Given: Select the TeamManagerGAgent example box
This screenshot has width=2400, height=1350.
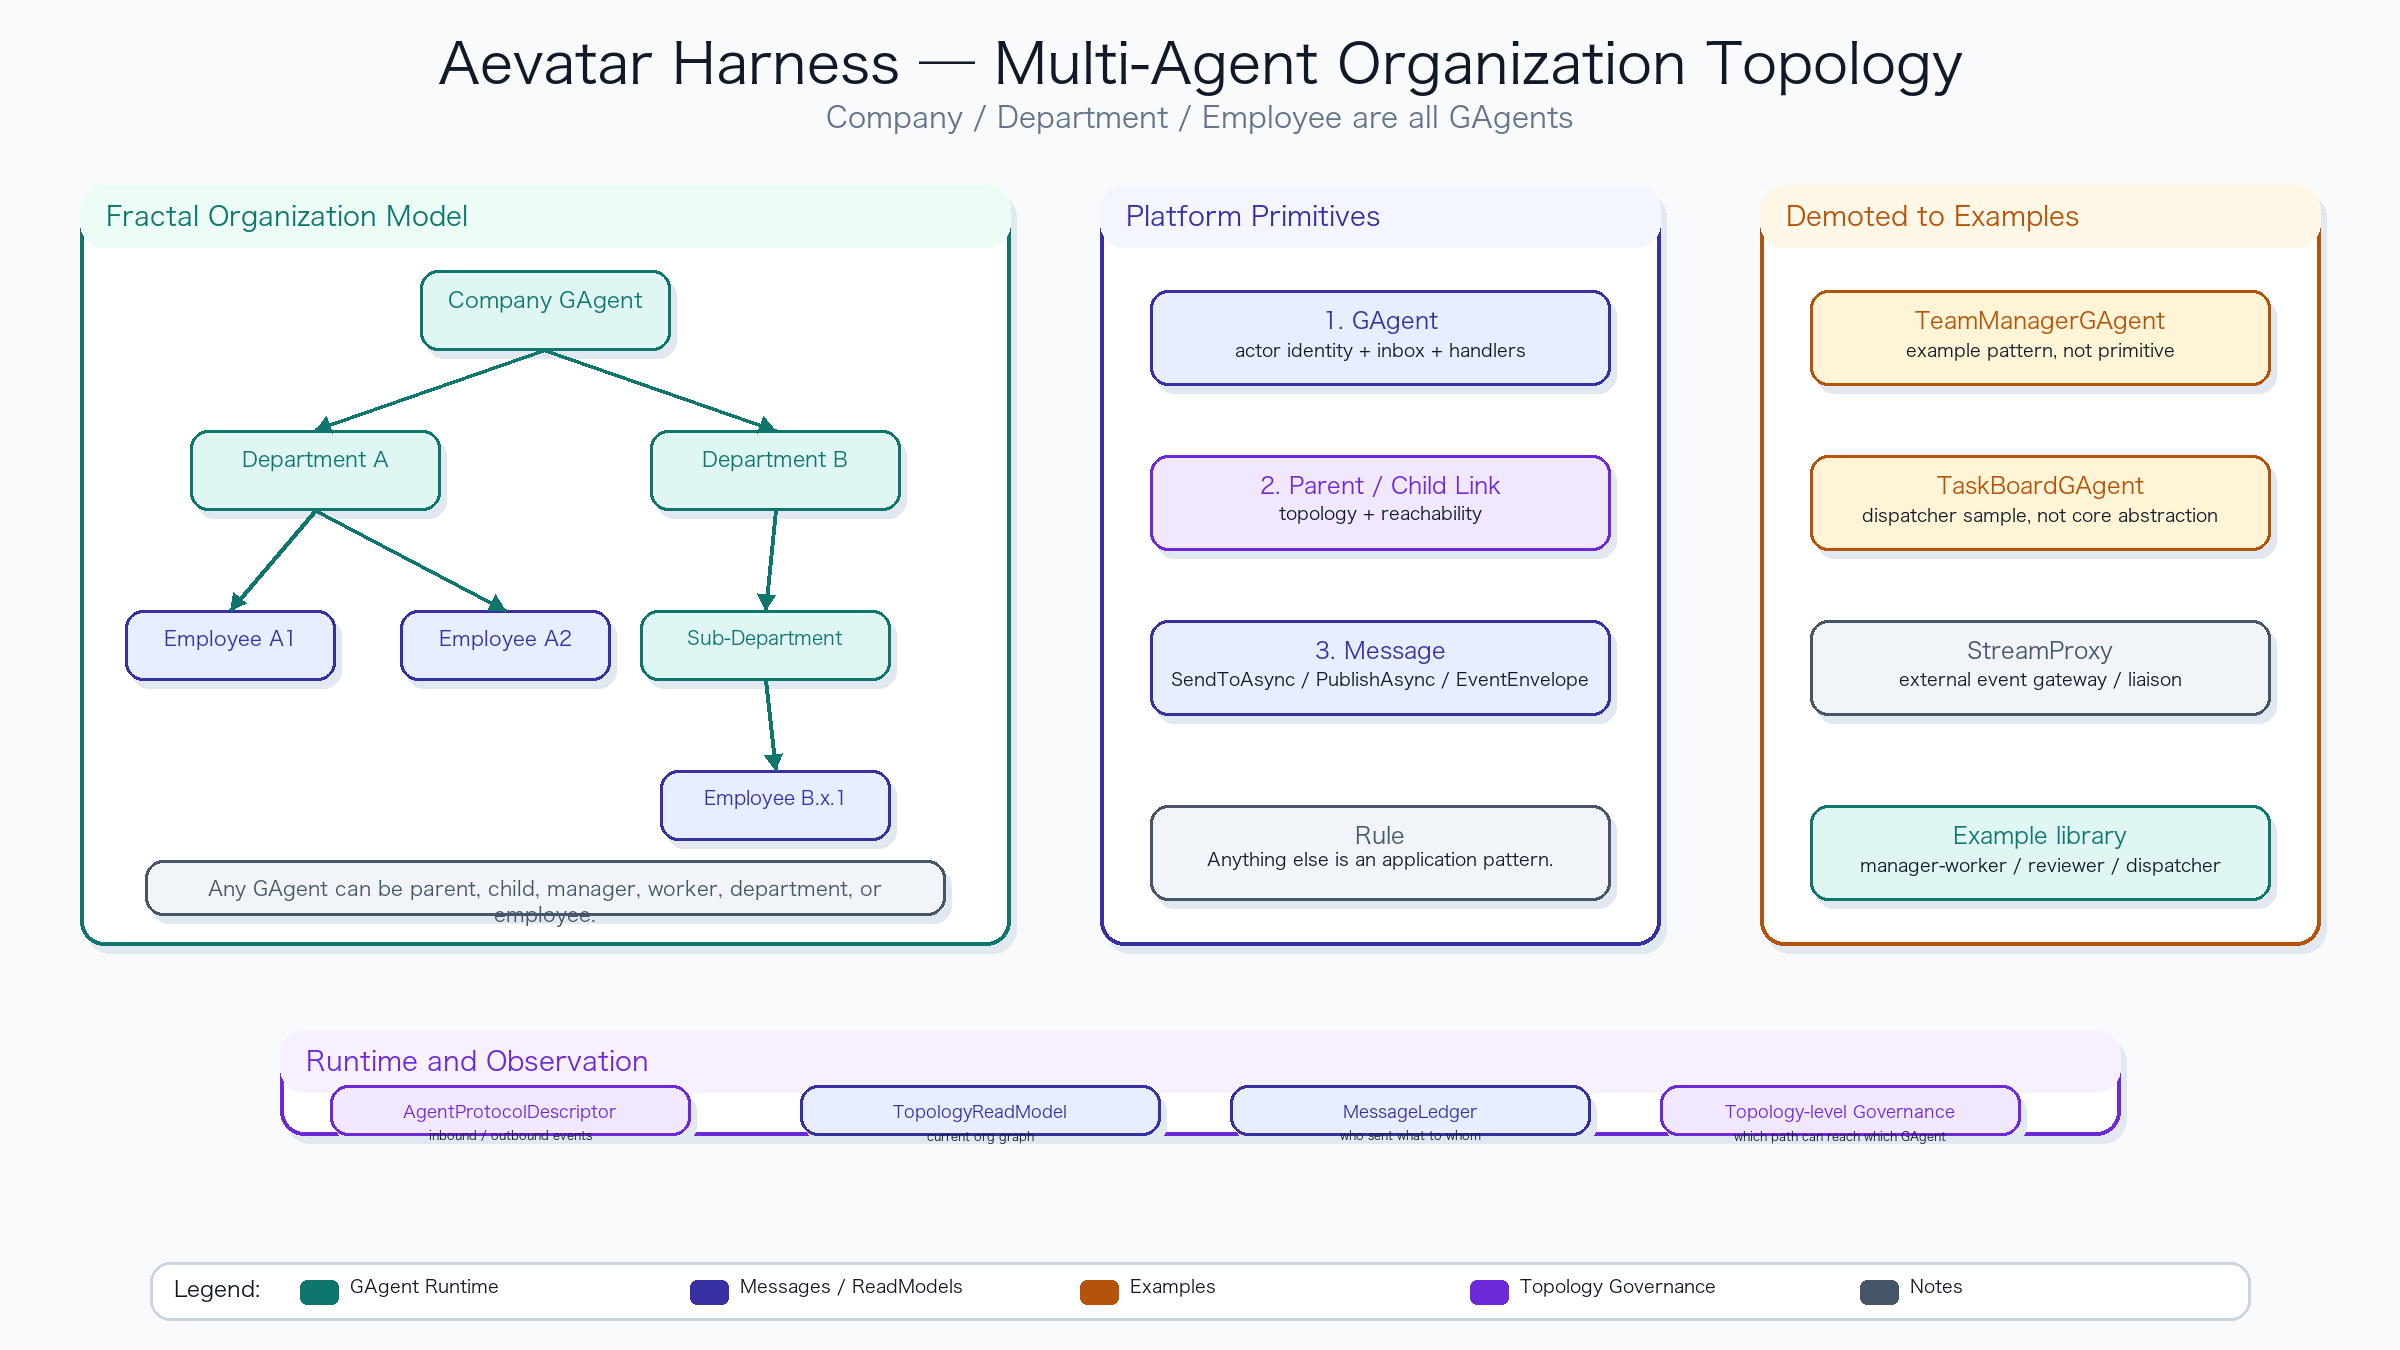Looking at the screenshot, I should click(x=2040, y=338).
